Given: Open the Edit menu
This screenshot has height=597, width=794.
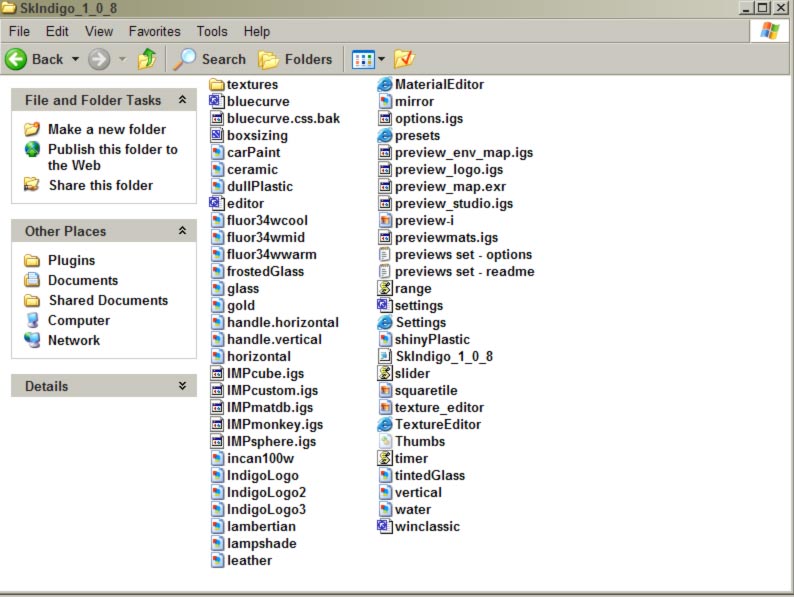Looking at the screenshot, I should pos(57,31).
